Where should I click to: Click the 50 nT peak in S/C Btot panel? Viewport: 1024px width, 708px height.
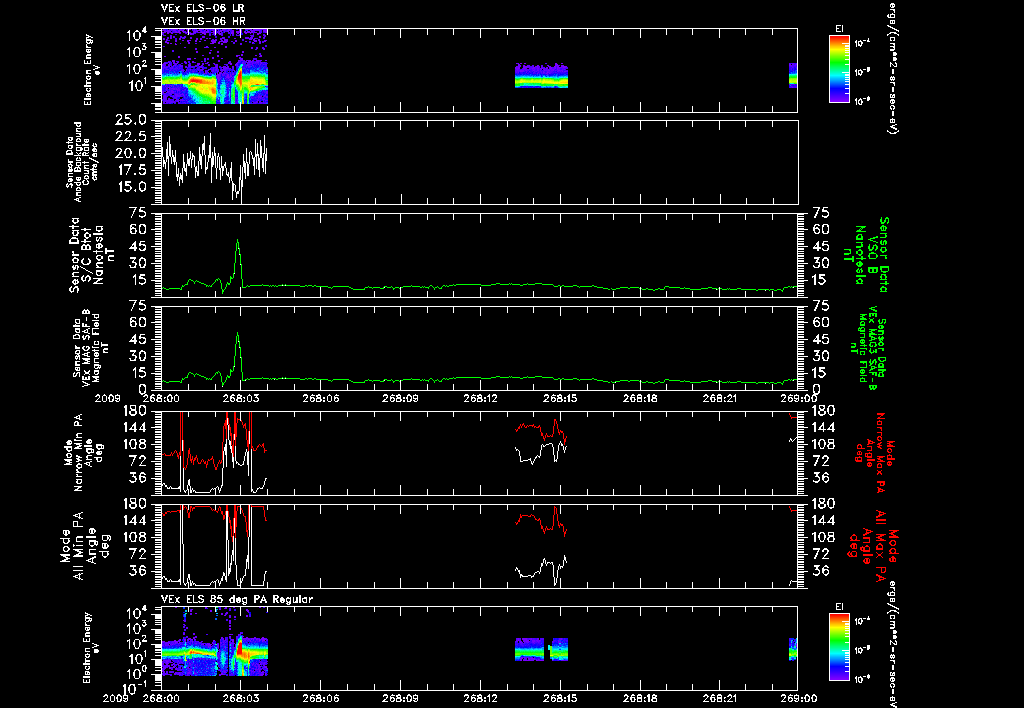(238, 242)
